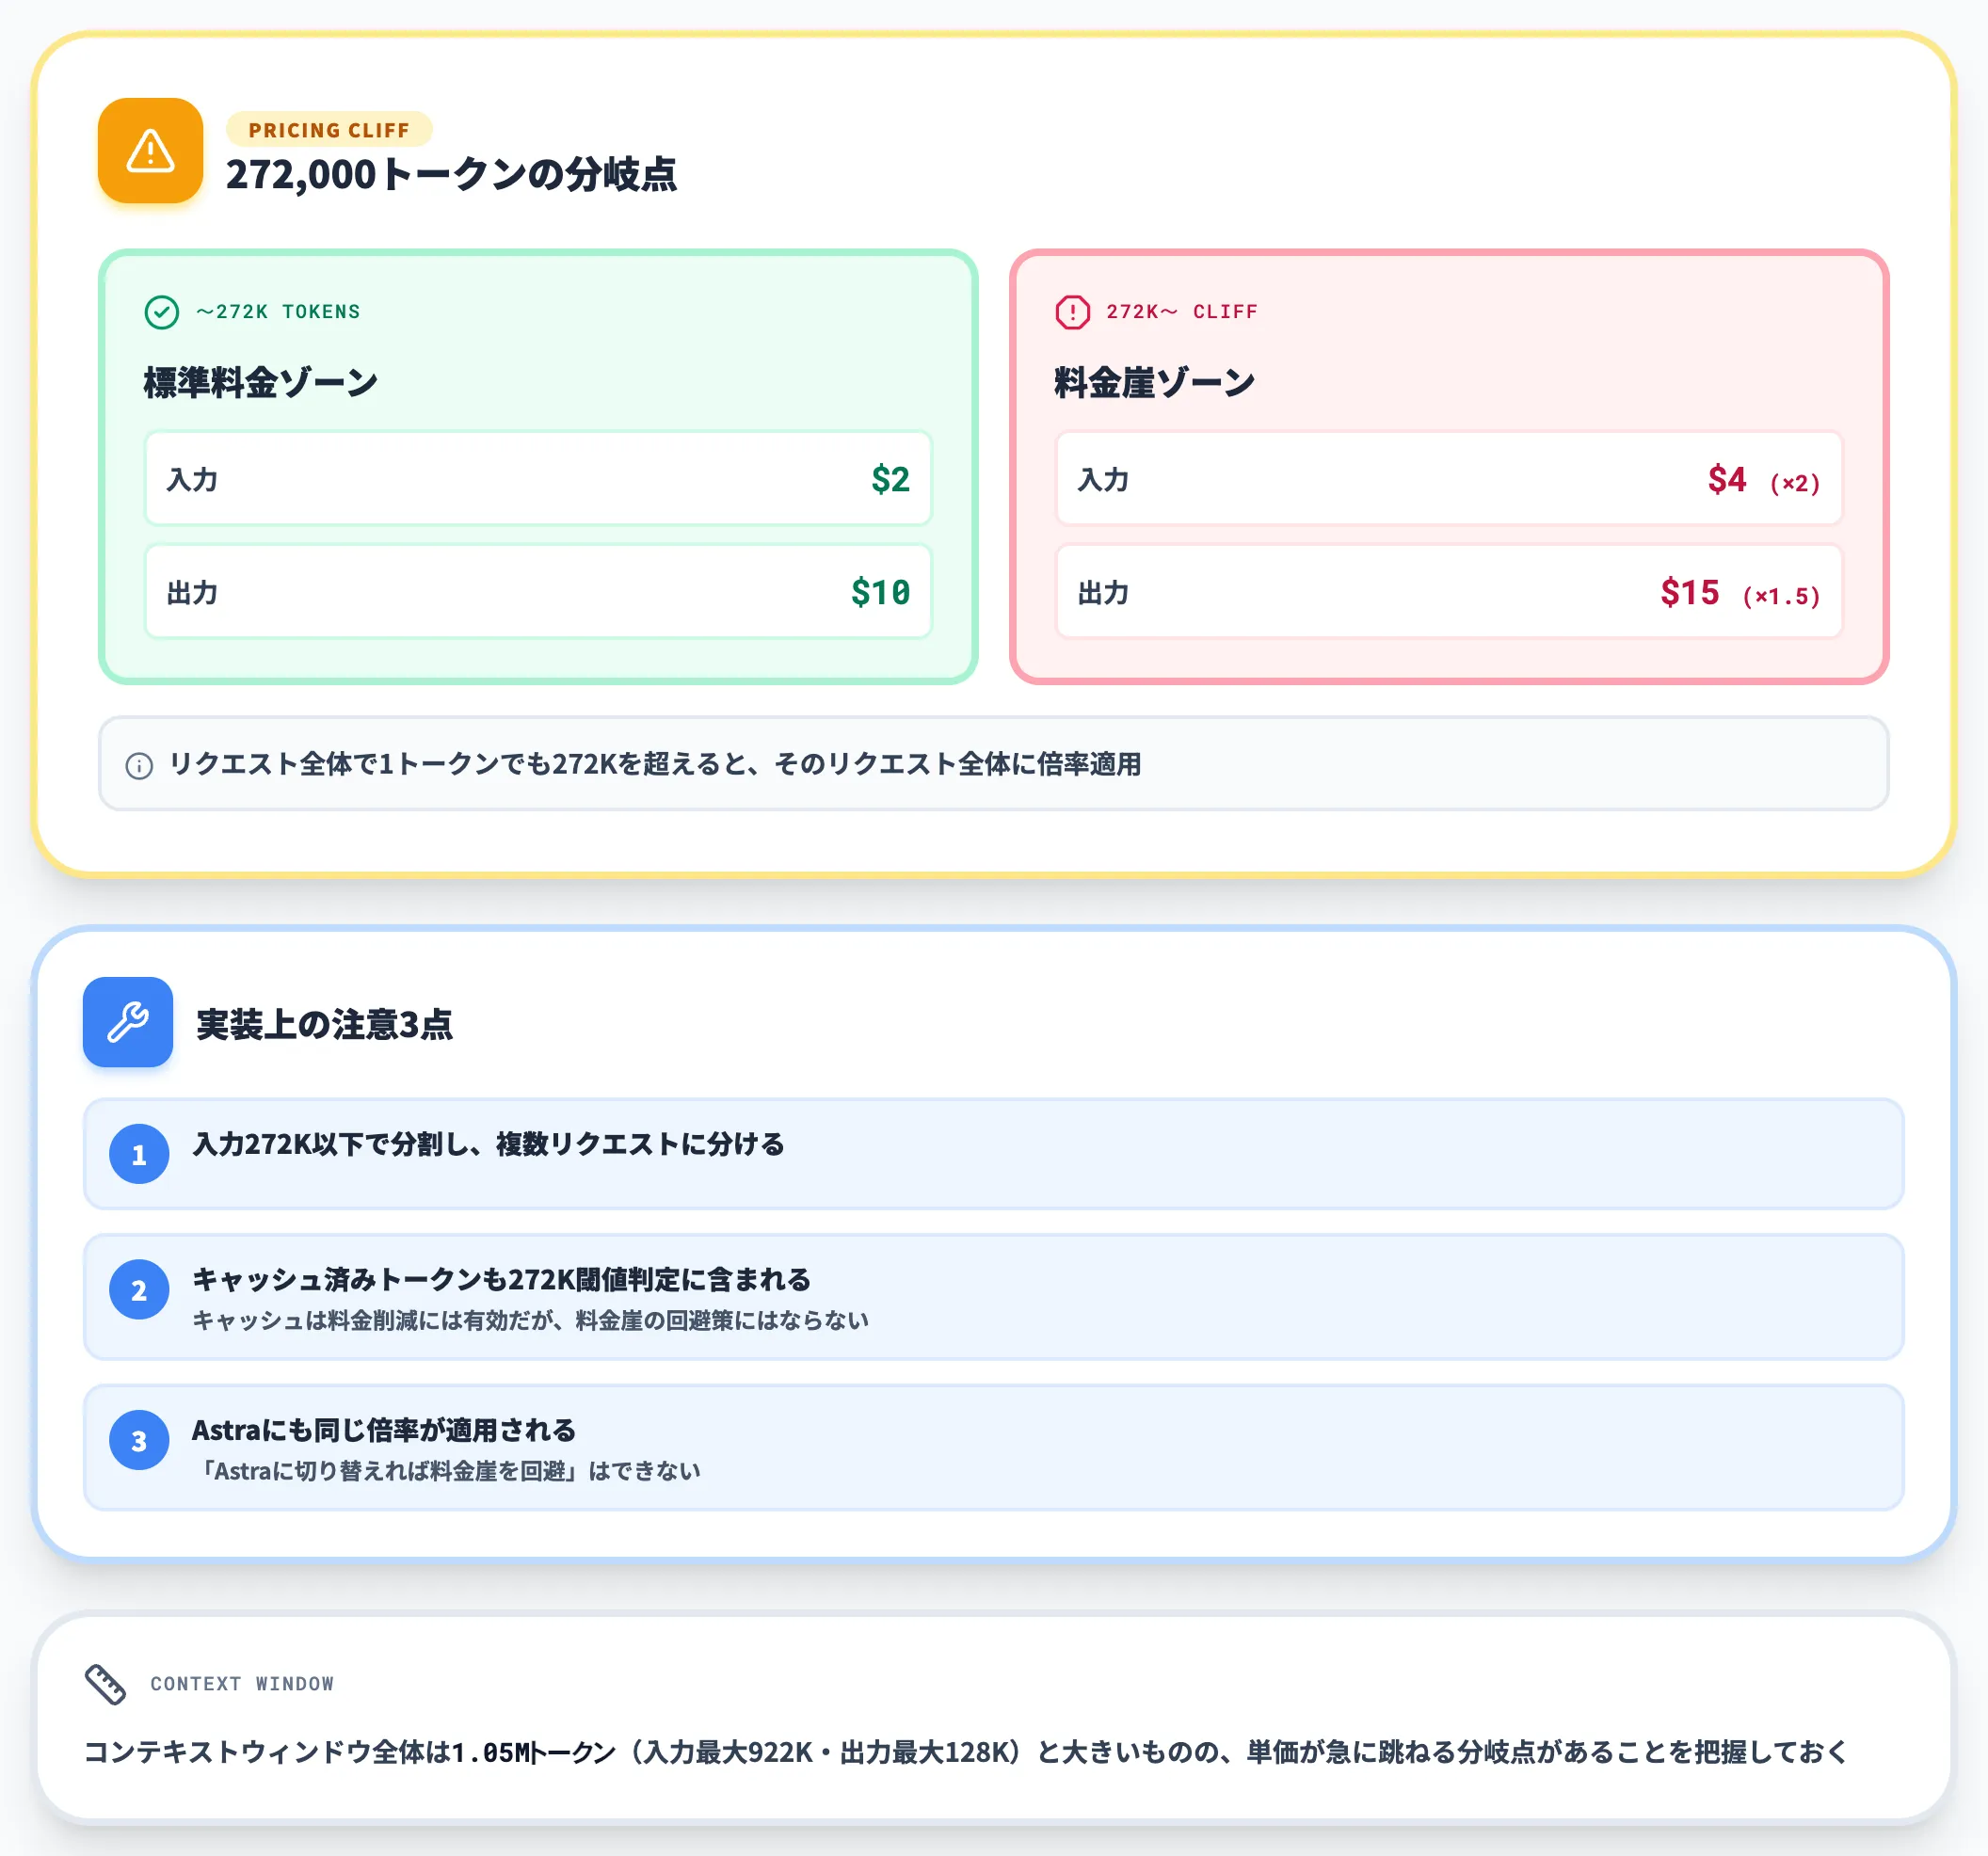Click the number 1 circle badge
The image size is (1988, 1856).
[139, 1154]
